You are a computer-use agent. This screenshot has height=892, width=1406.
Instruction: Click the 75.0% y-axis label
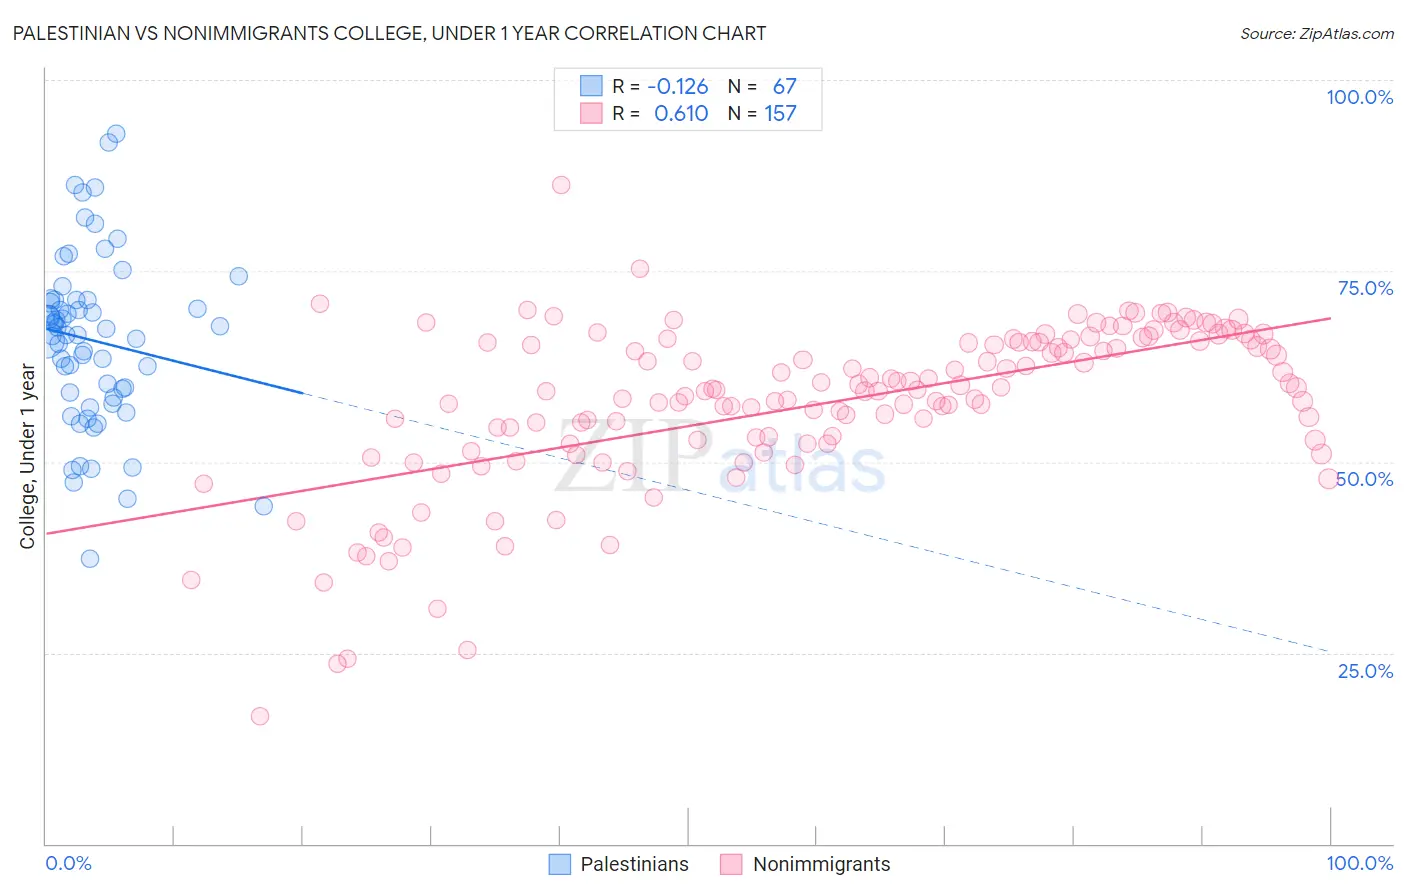pos(1365,288)
